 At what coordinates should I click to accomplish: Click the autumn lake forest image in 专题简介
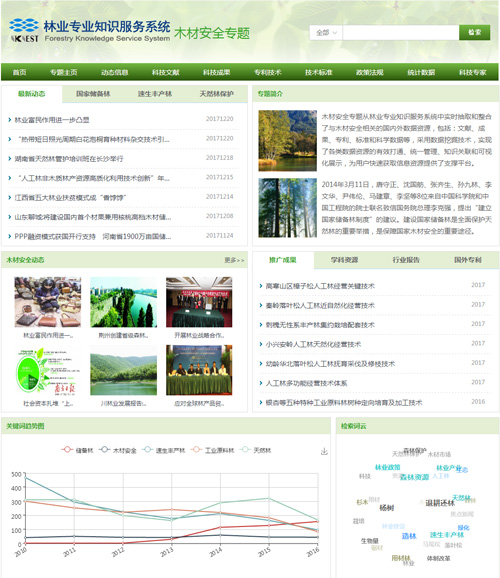click(x=287, y=140)
